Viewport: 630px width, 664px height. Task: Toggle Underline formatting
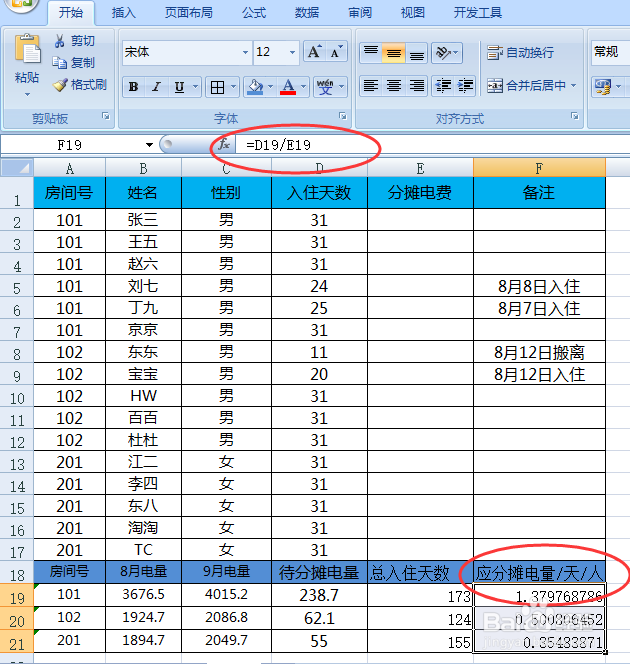tap(180, 87)
